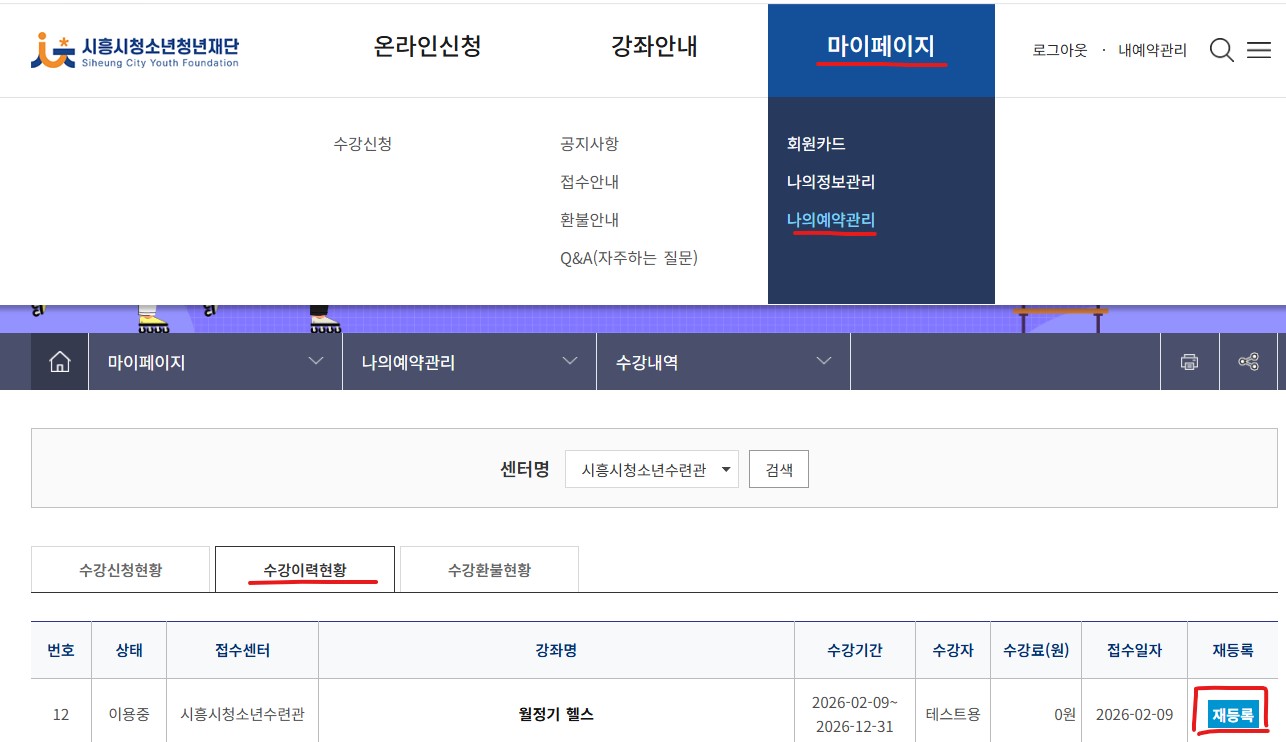Click the 접수일자 column header

(1135, 650)
